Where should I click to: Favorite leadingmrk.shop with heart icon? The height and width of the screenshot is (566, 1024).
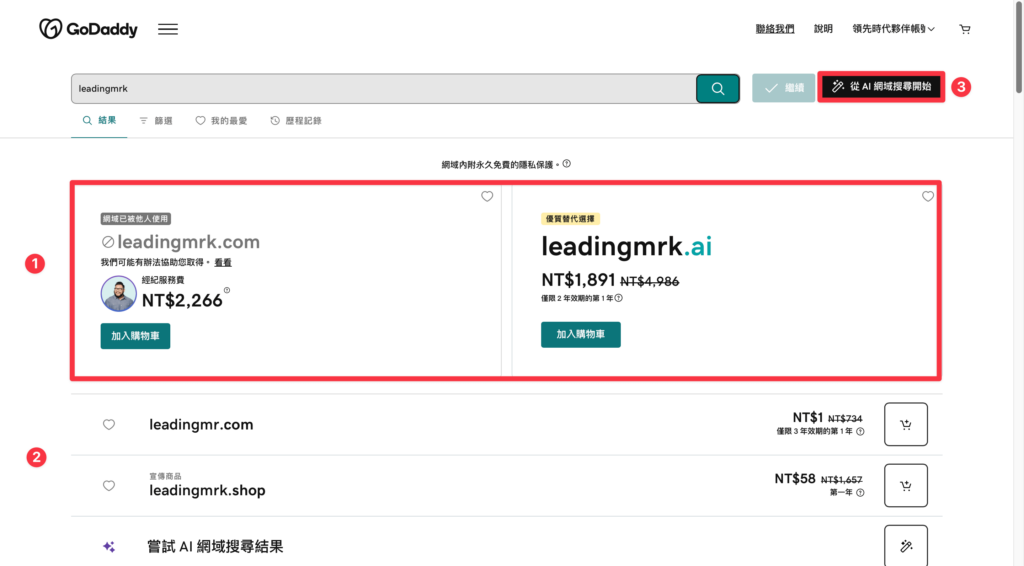109,486
